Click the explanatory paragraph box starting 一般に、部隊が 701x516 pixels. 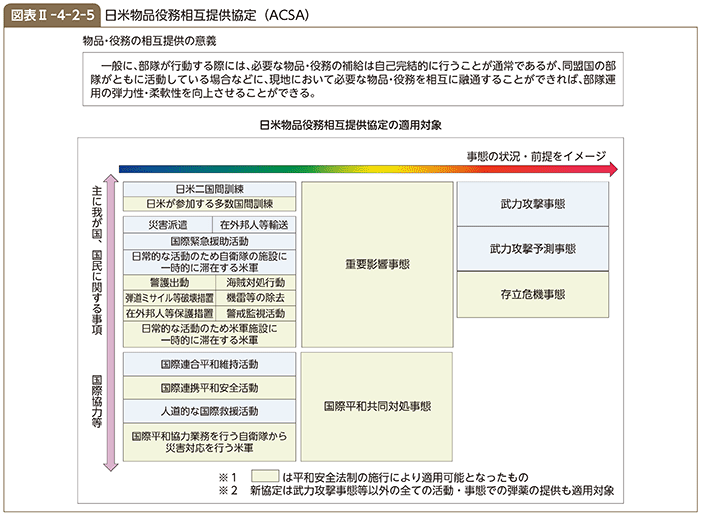tap(353, 79)
